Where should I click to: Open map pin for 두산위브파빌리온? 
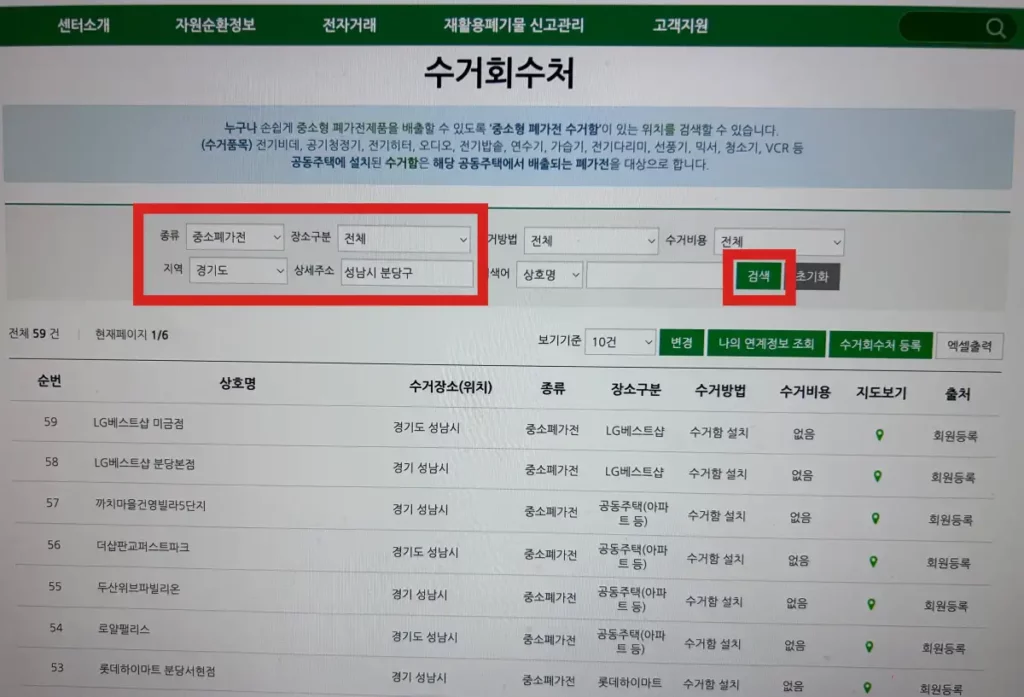(x=871, y=605)
